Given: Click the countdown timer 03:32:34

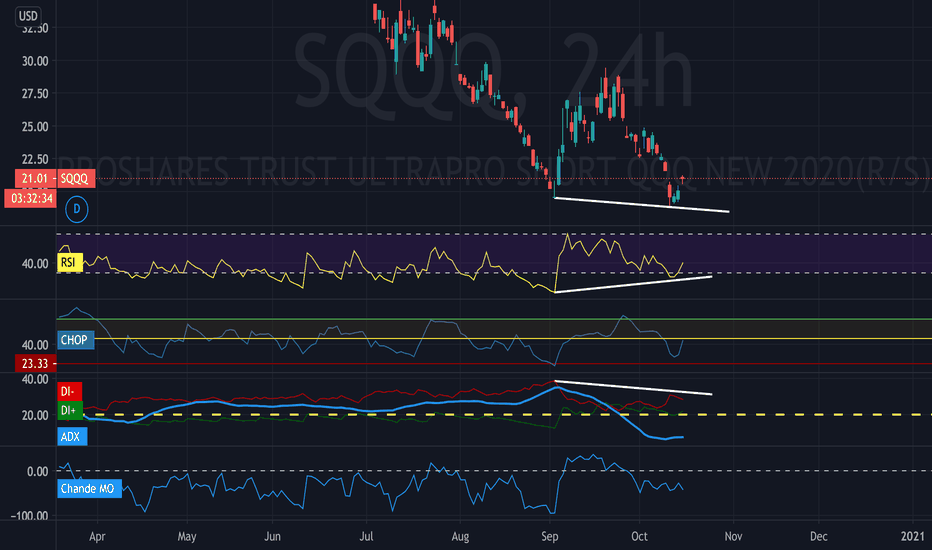Looking at the screenshot, I should [30, 199].
